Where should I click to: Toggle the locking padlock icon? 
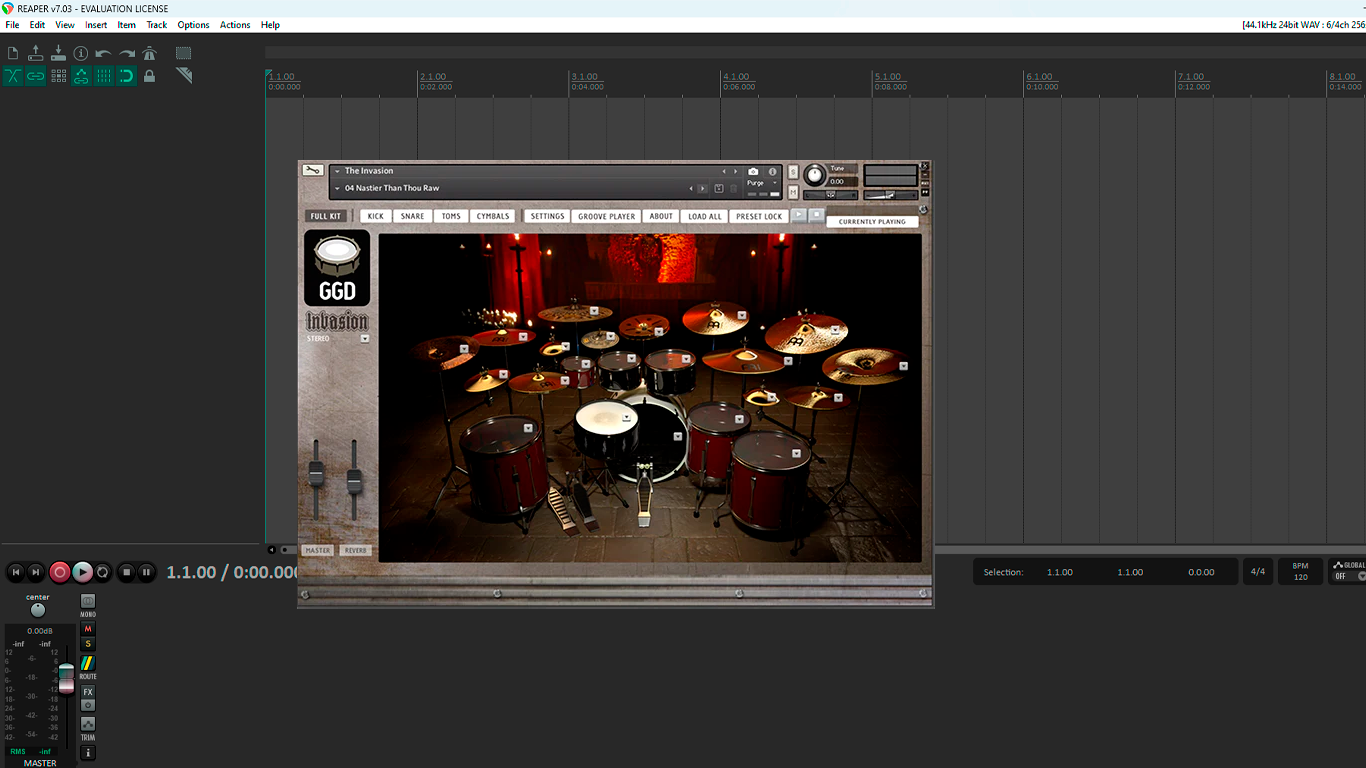[x=150, y=76]
